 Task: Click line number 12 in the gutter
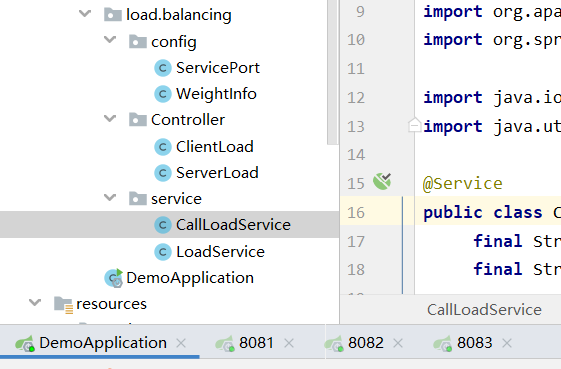tap(356, 97)
